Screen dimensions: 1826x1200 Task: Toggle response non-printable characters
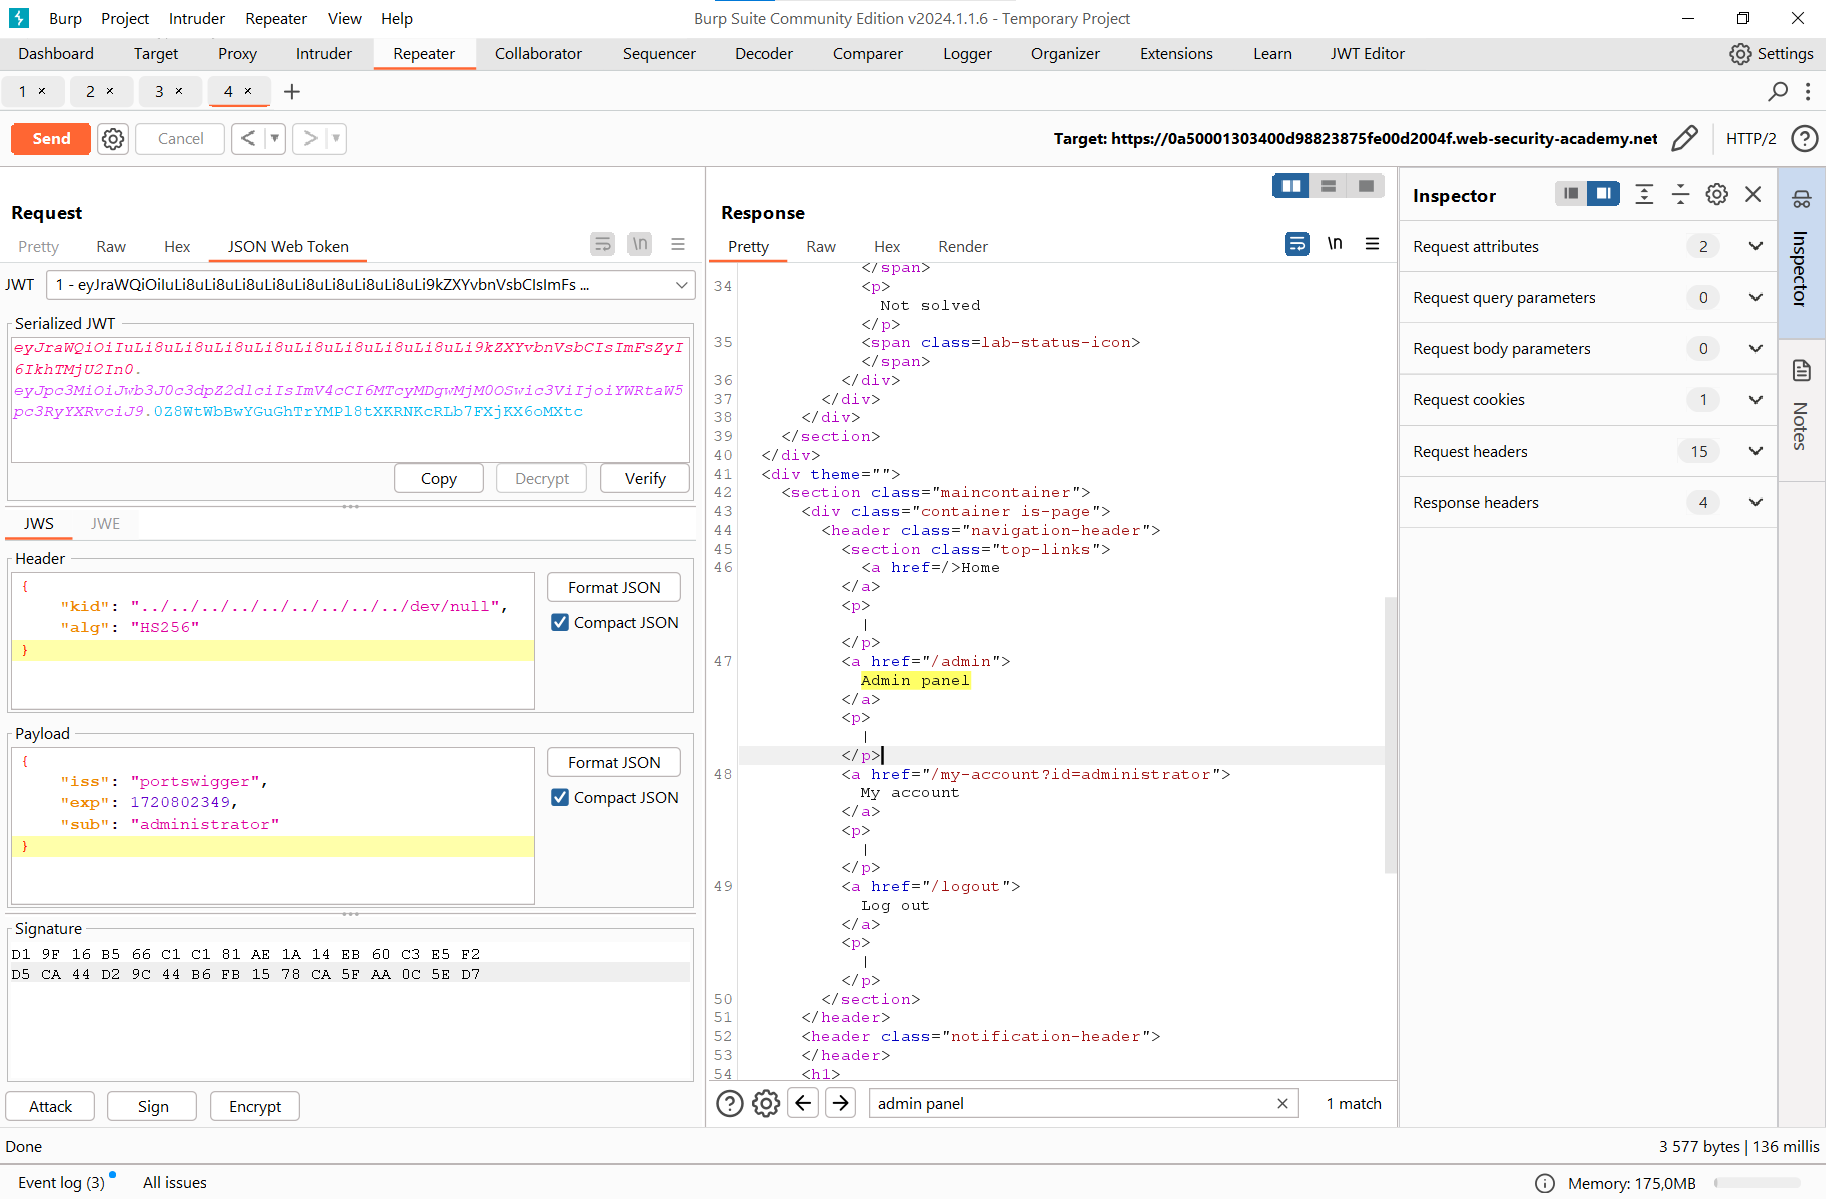coord(1335,244)
